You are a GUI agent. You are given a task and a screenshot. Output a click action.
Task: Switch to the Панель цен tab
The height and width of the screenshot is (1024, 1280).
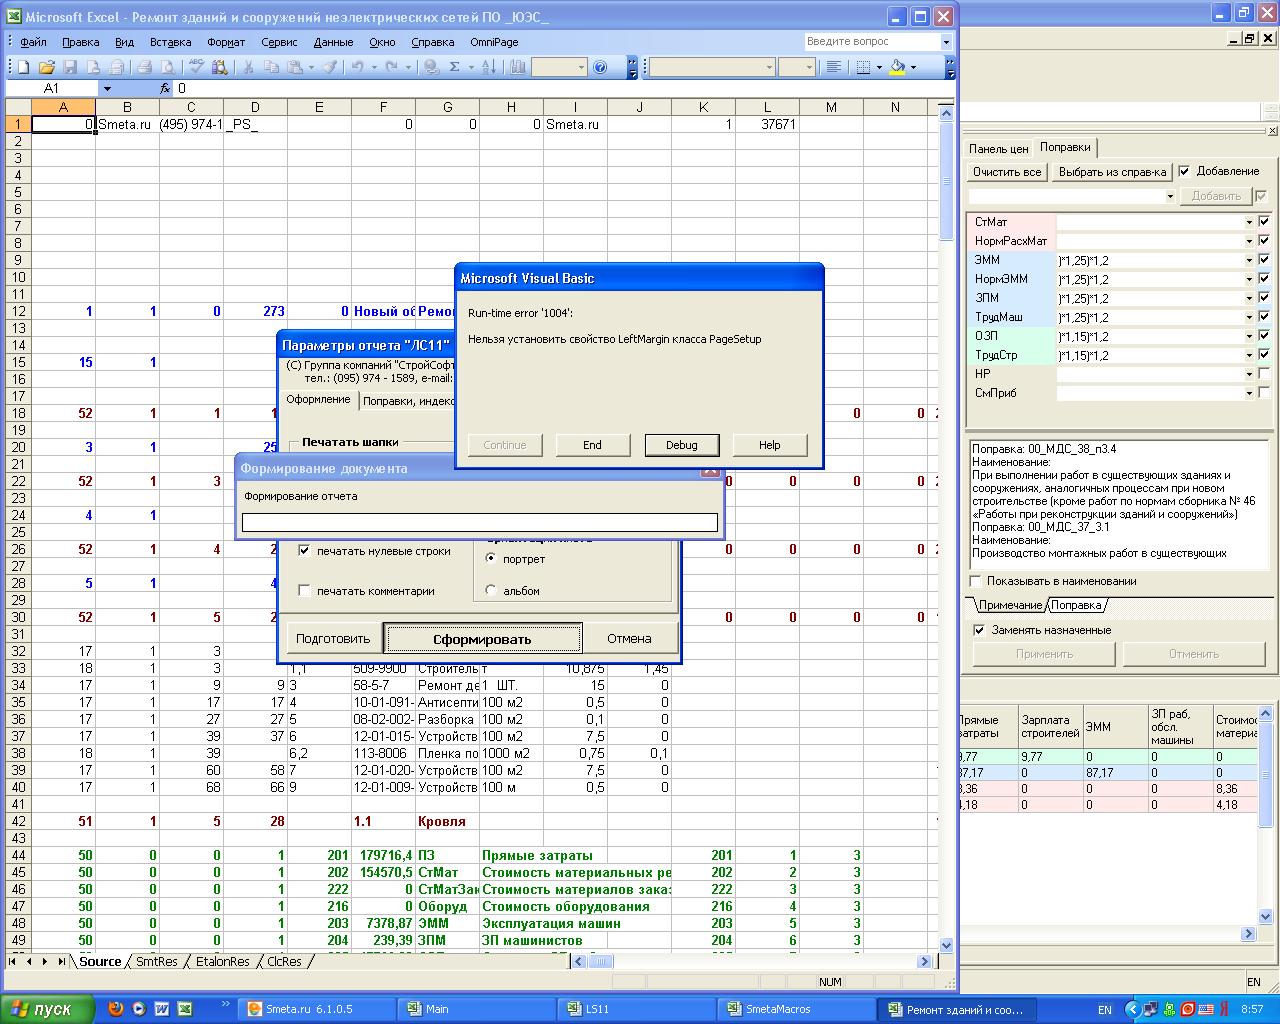(x=998, y=148)
